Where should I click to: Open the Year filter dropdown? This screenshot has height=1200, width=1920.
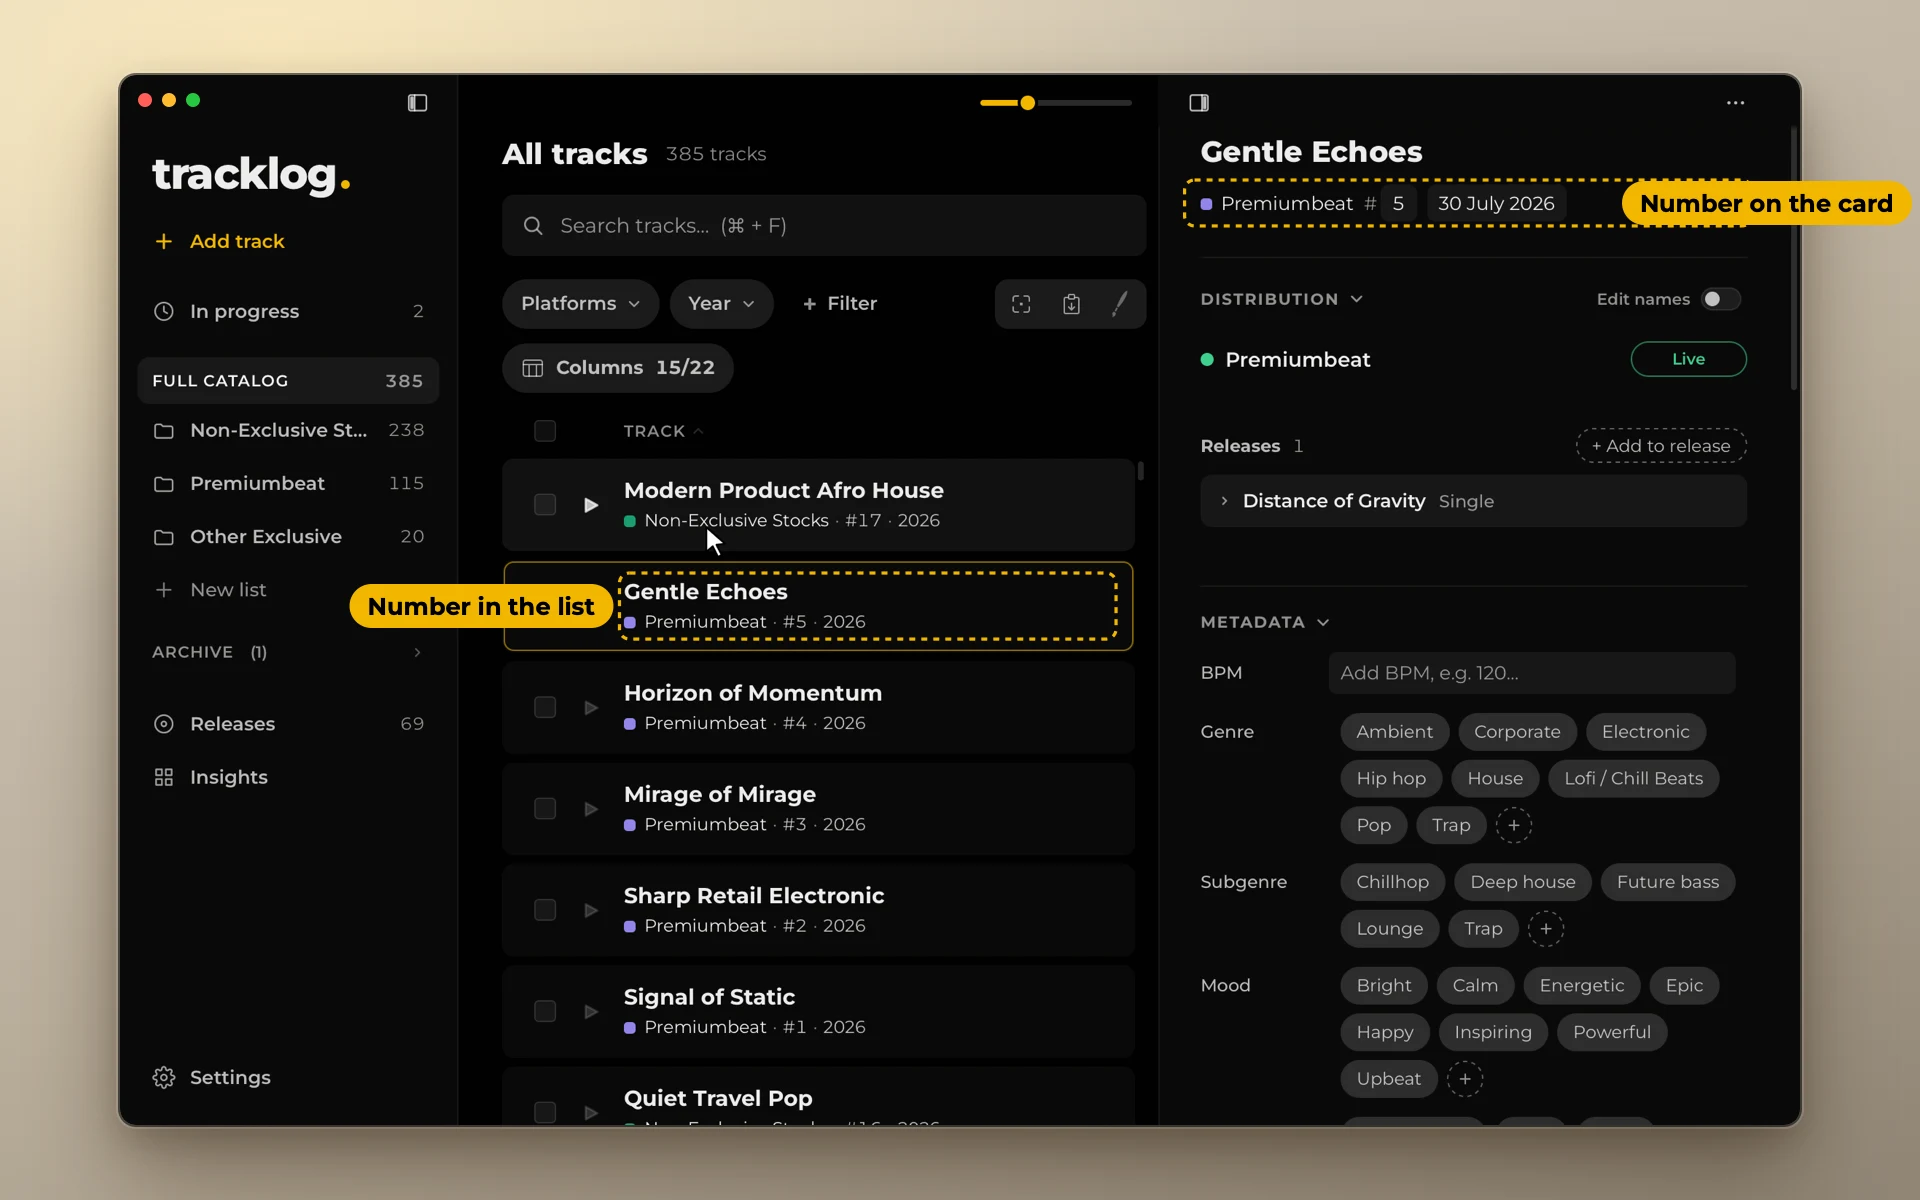[721, 304]
